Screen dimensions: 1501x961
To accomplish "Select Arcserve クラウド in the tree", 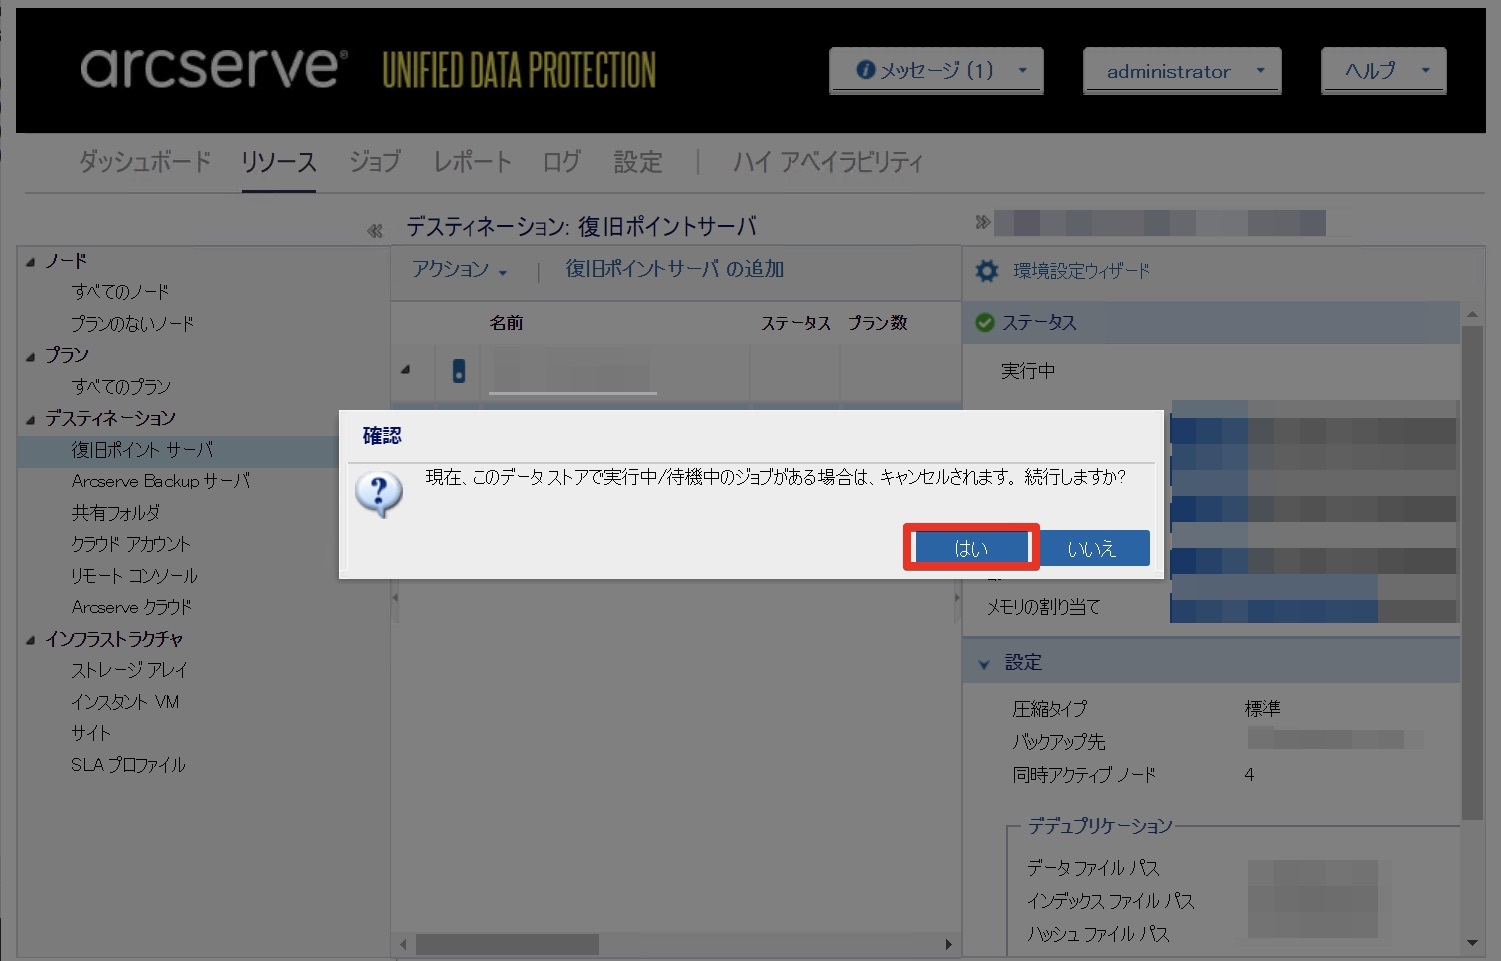I will 131,607.
